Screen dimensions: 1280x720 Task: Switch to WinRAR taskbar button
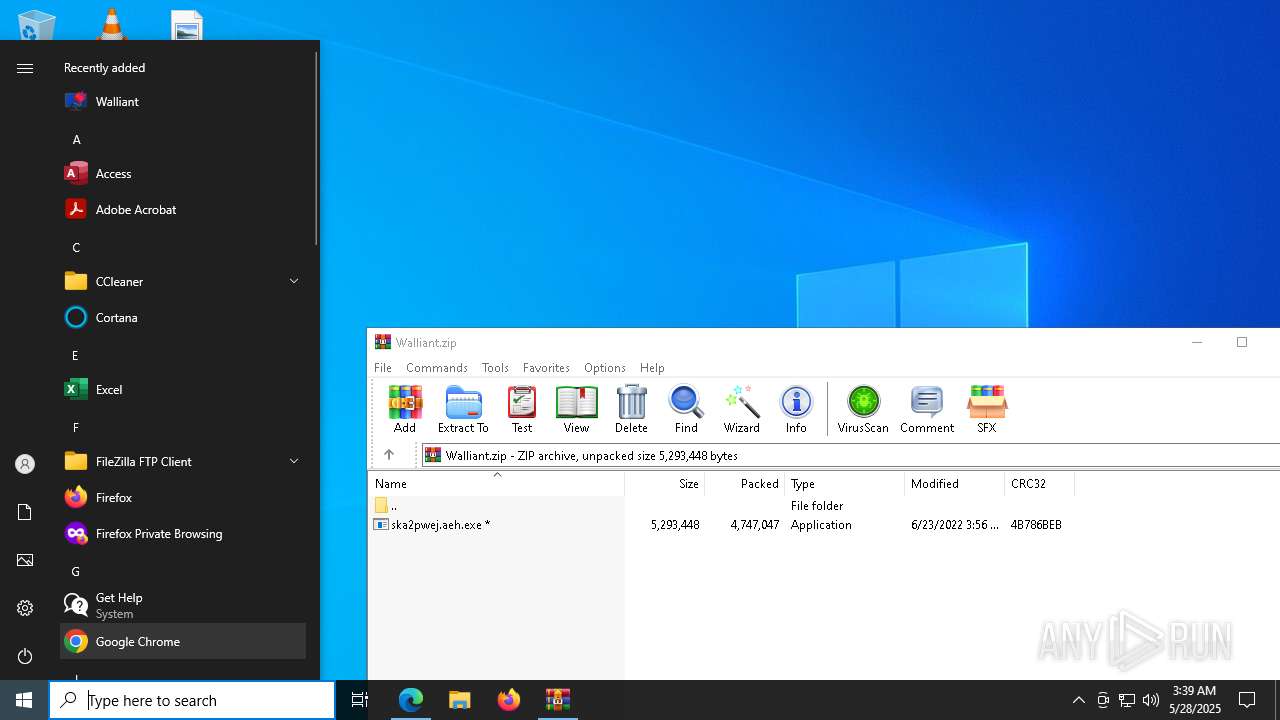[x=558, y=700]
